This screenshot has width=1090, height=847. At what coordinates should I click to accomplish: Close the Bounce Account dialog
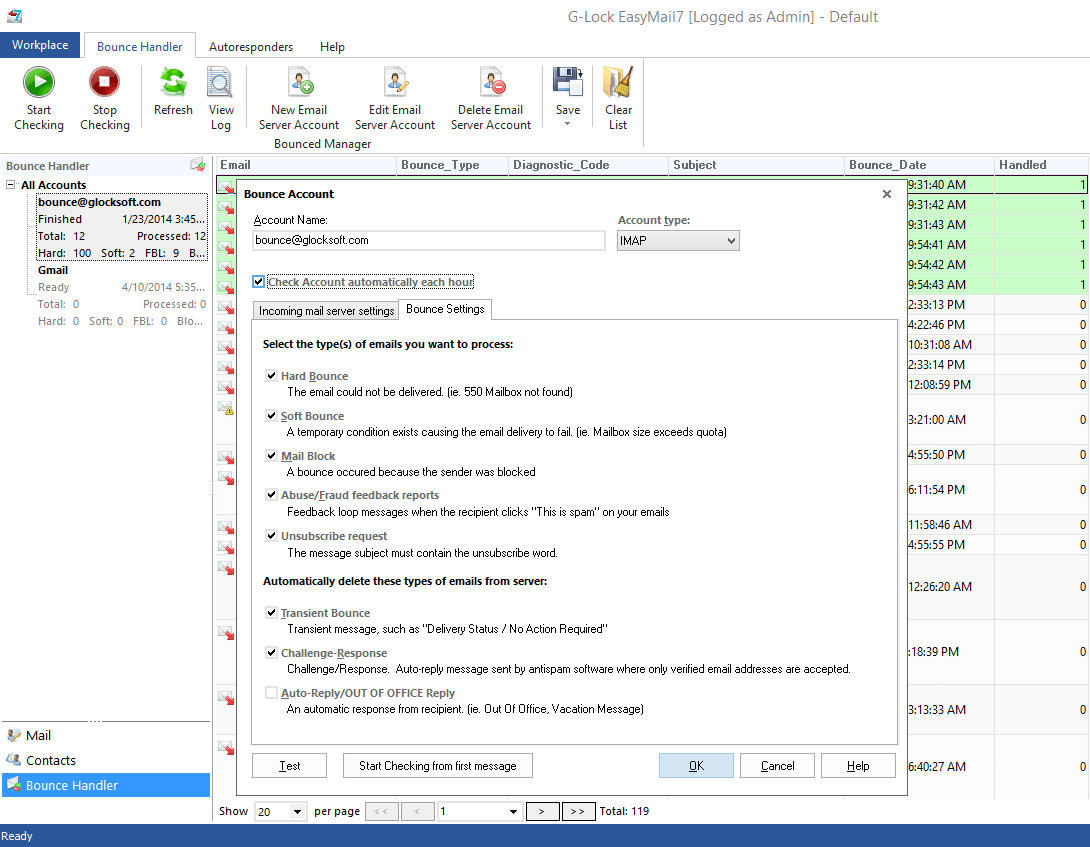point(886,194)
